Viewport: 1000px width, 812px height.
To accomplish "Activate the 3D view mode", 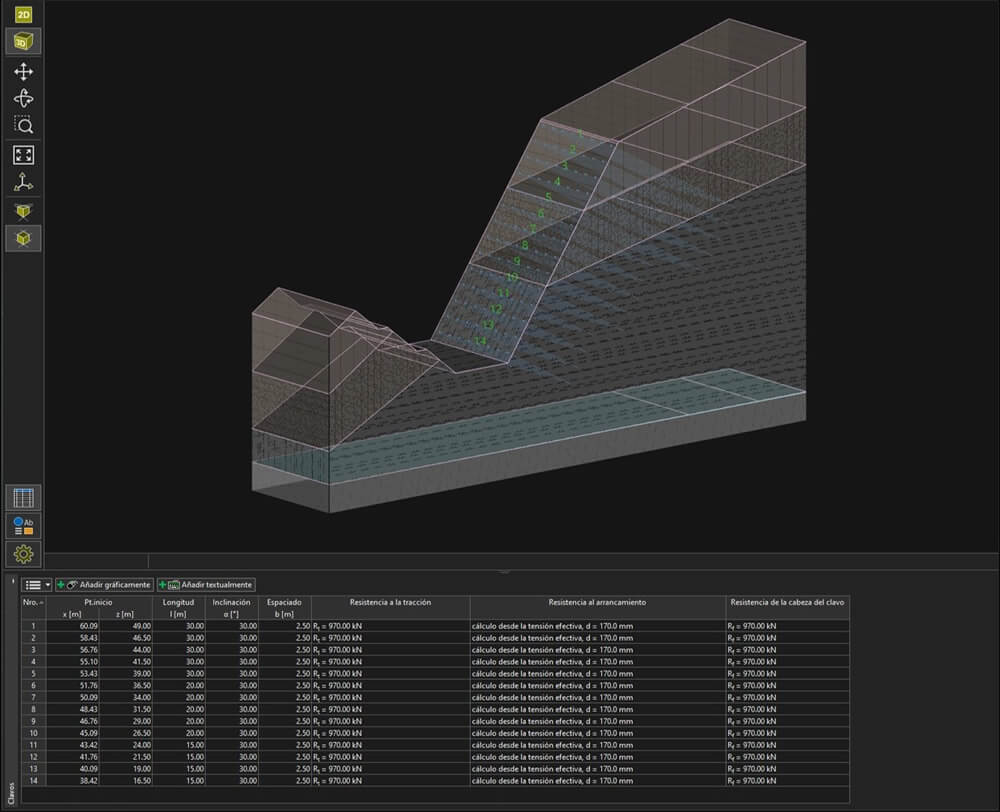I will tap(24, 41).
